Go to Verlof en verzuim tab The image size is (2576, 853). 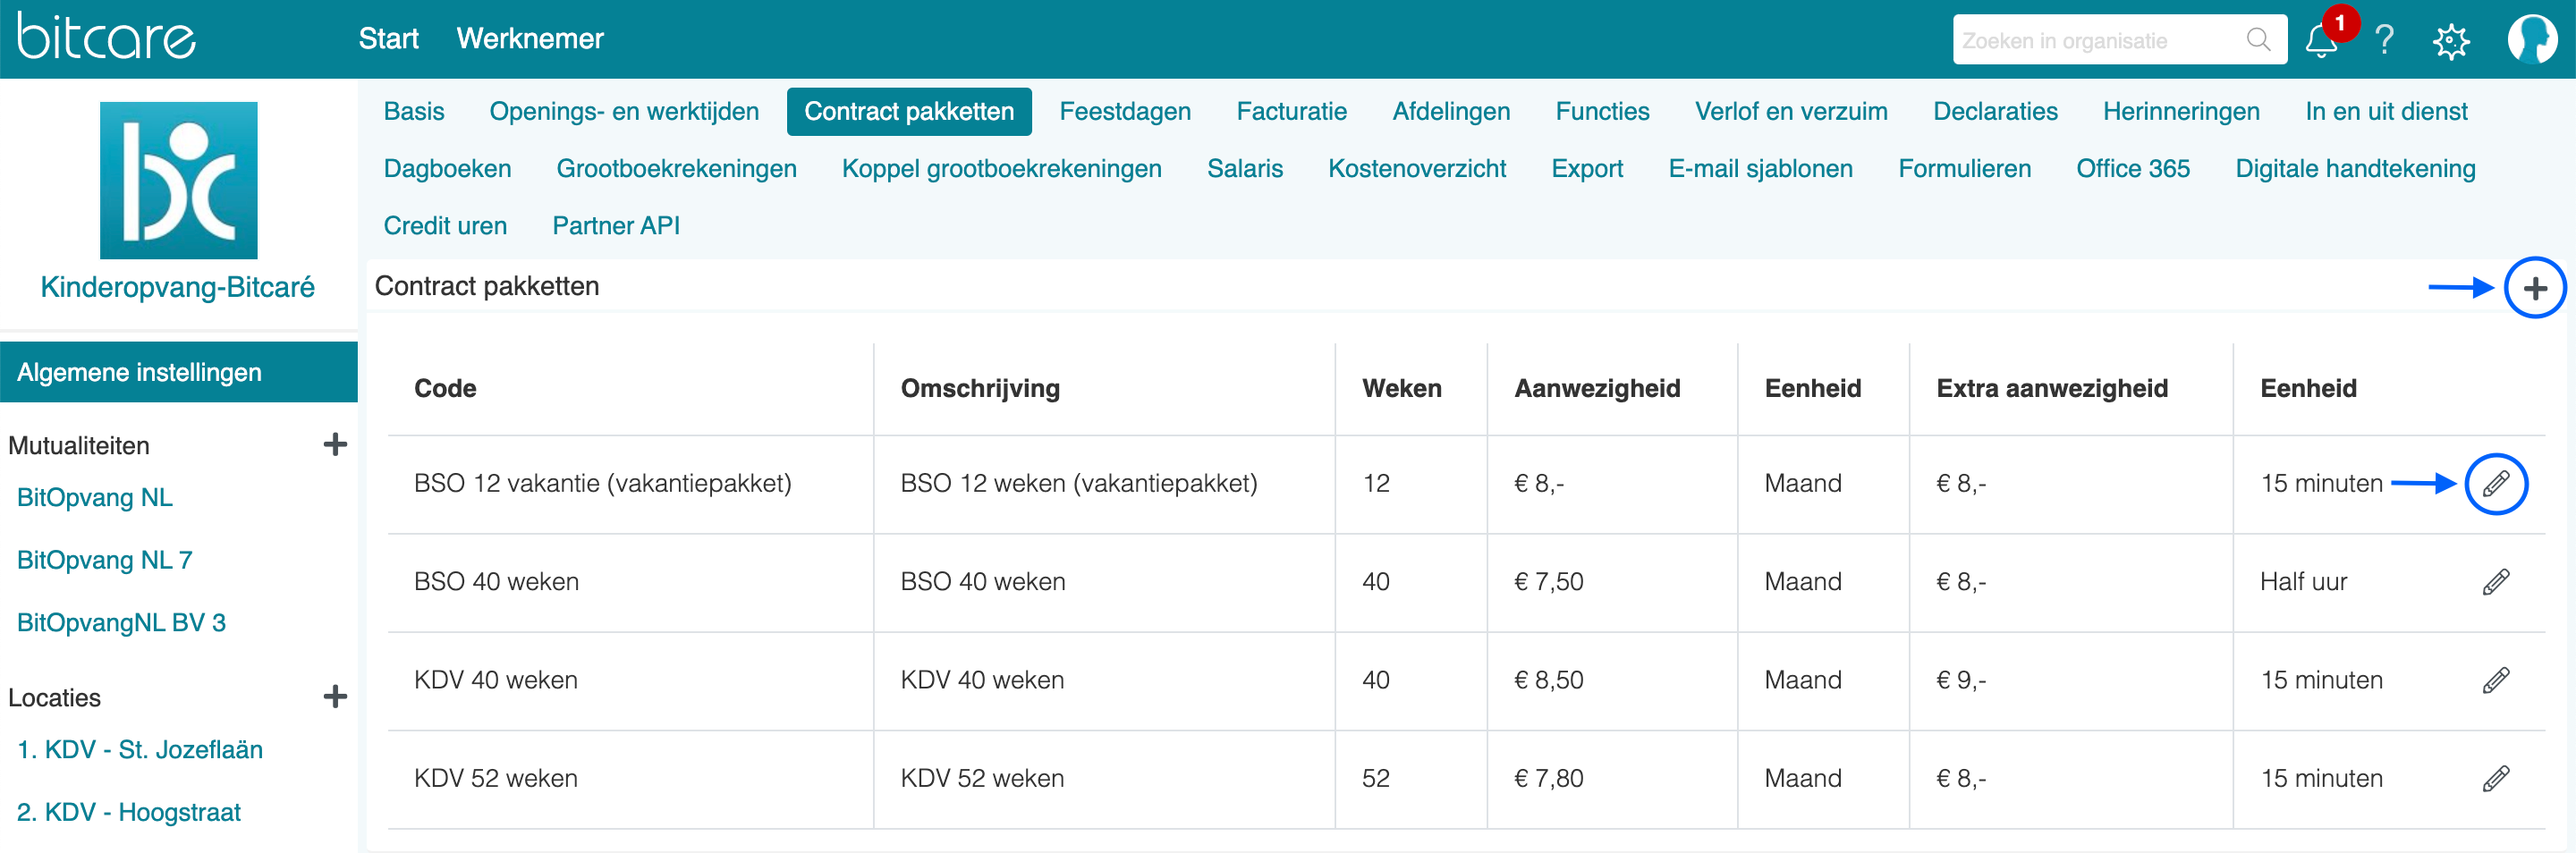coord(1790,111)
